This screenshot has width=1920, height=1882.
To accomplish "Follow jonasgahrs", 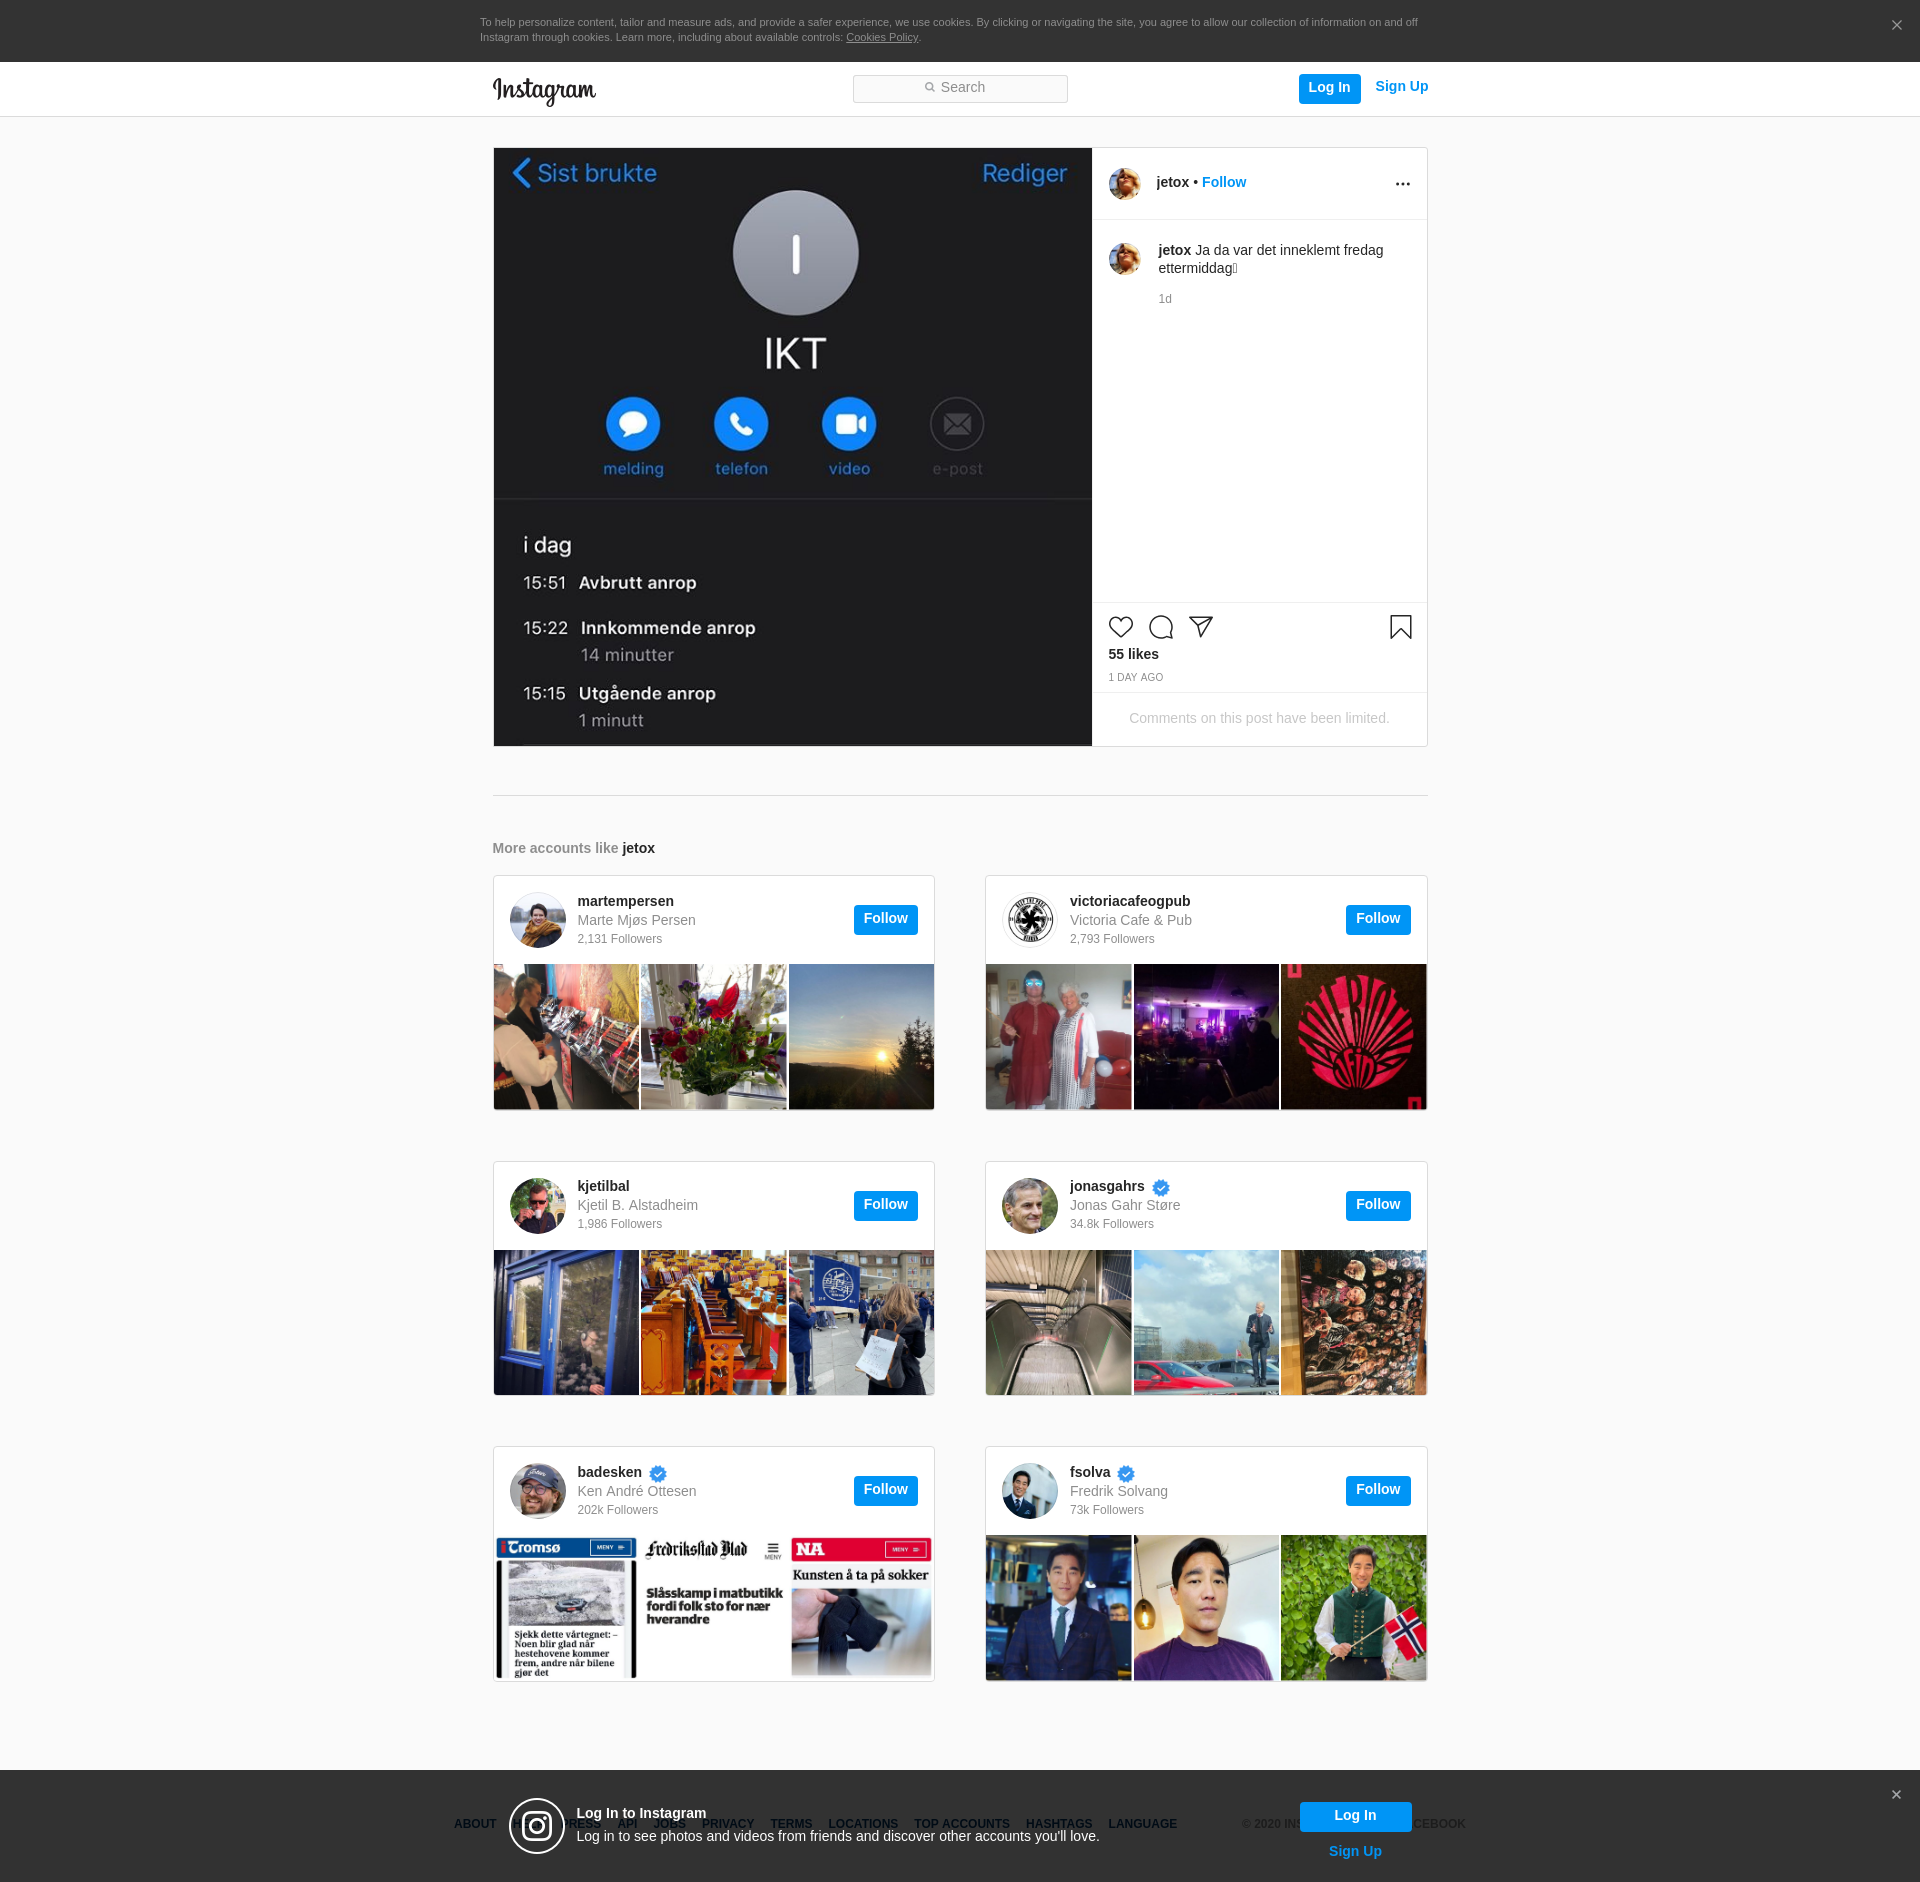I will (1377, 1205).
